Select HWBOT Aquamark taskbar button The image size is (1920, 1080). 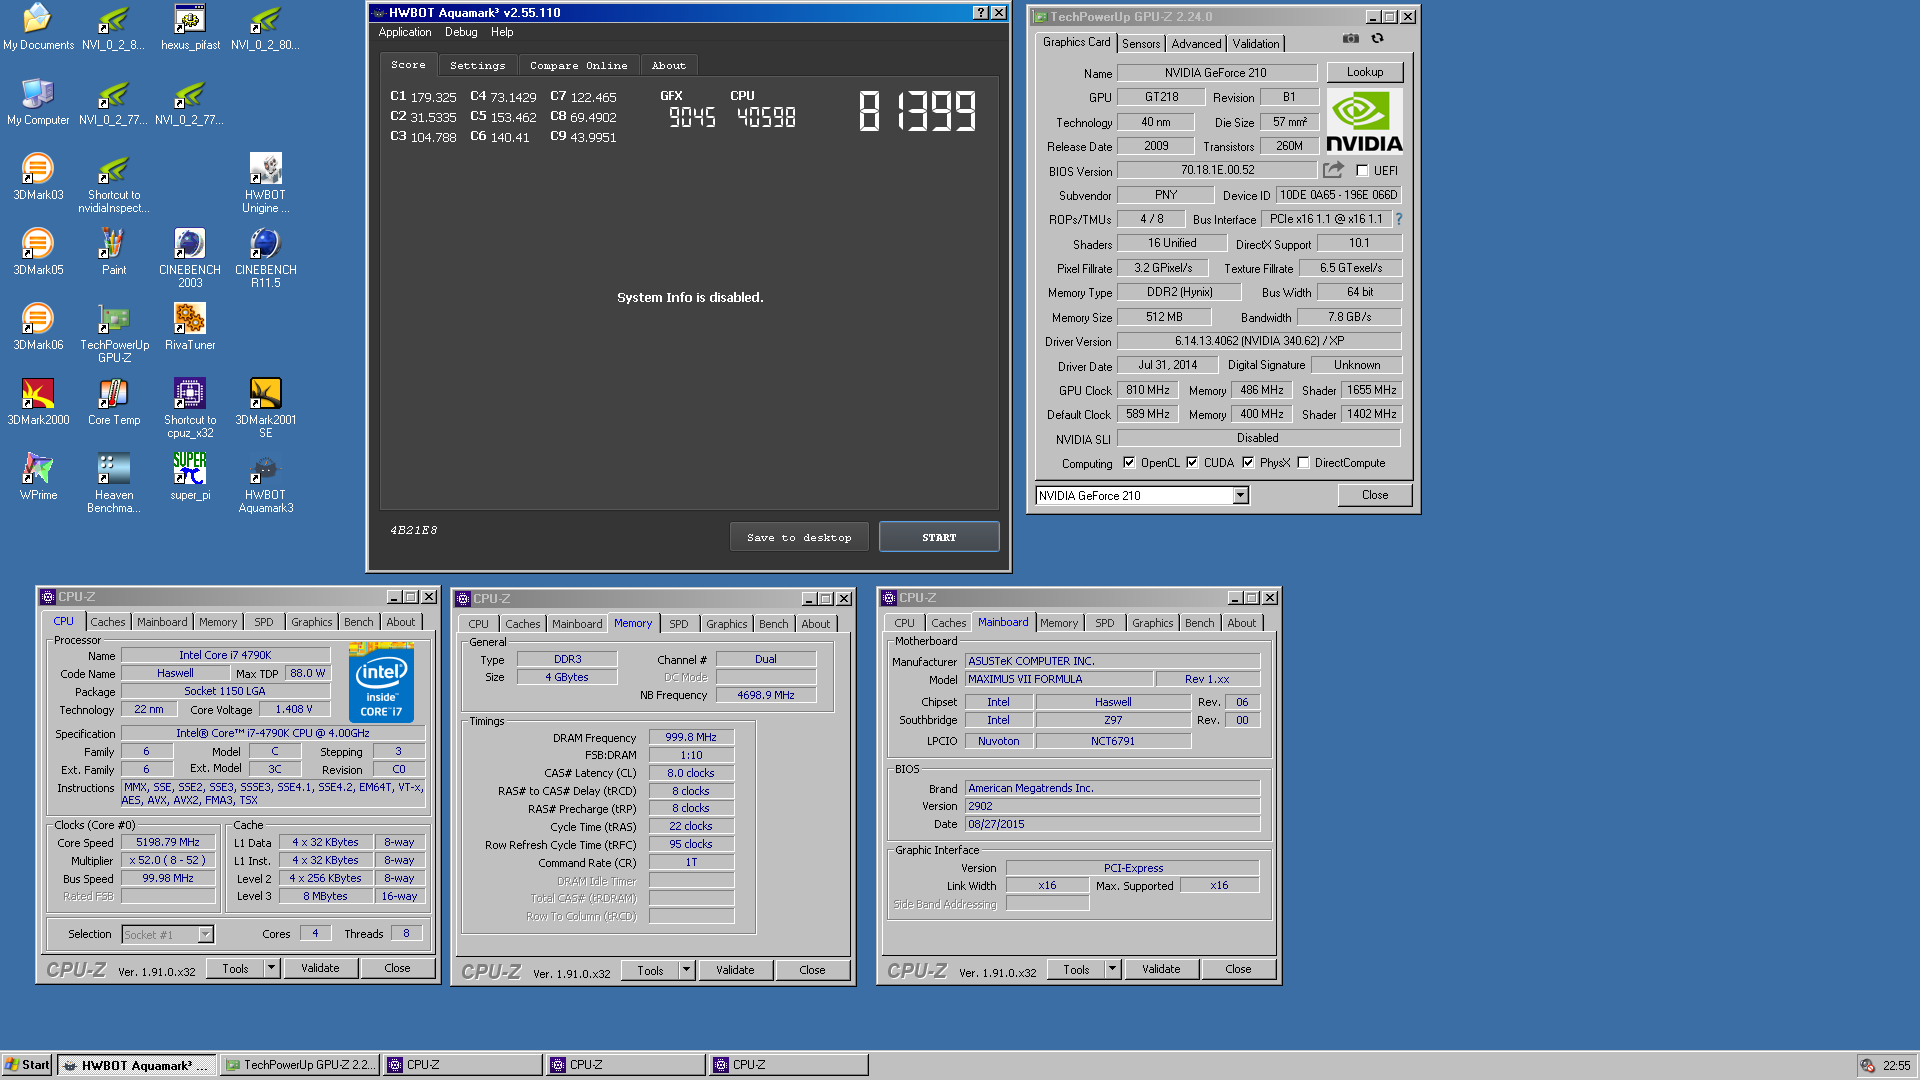coord(136,1065)
